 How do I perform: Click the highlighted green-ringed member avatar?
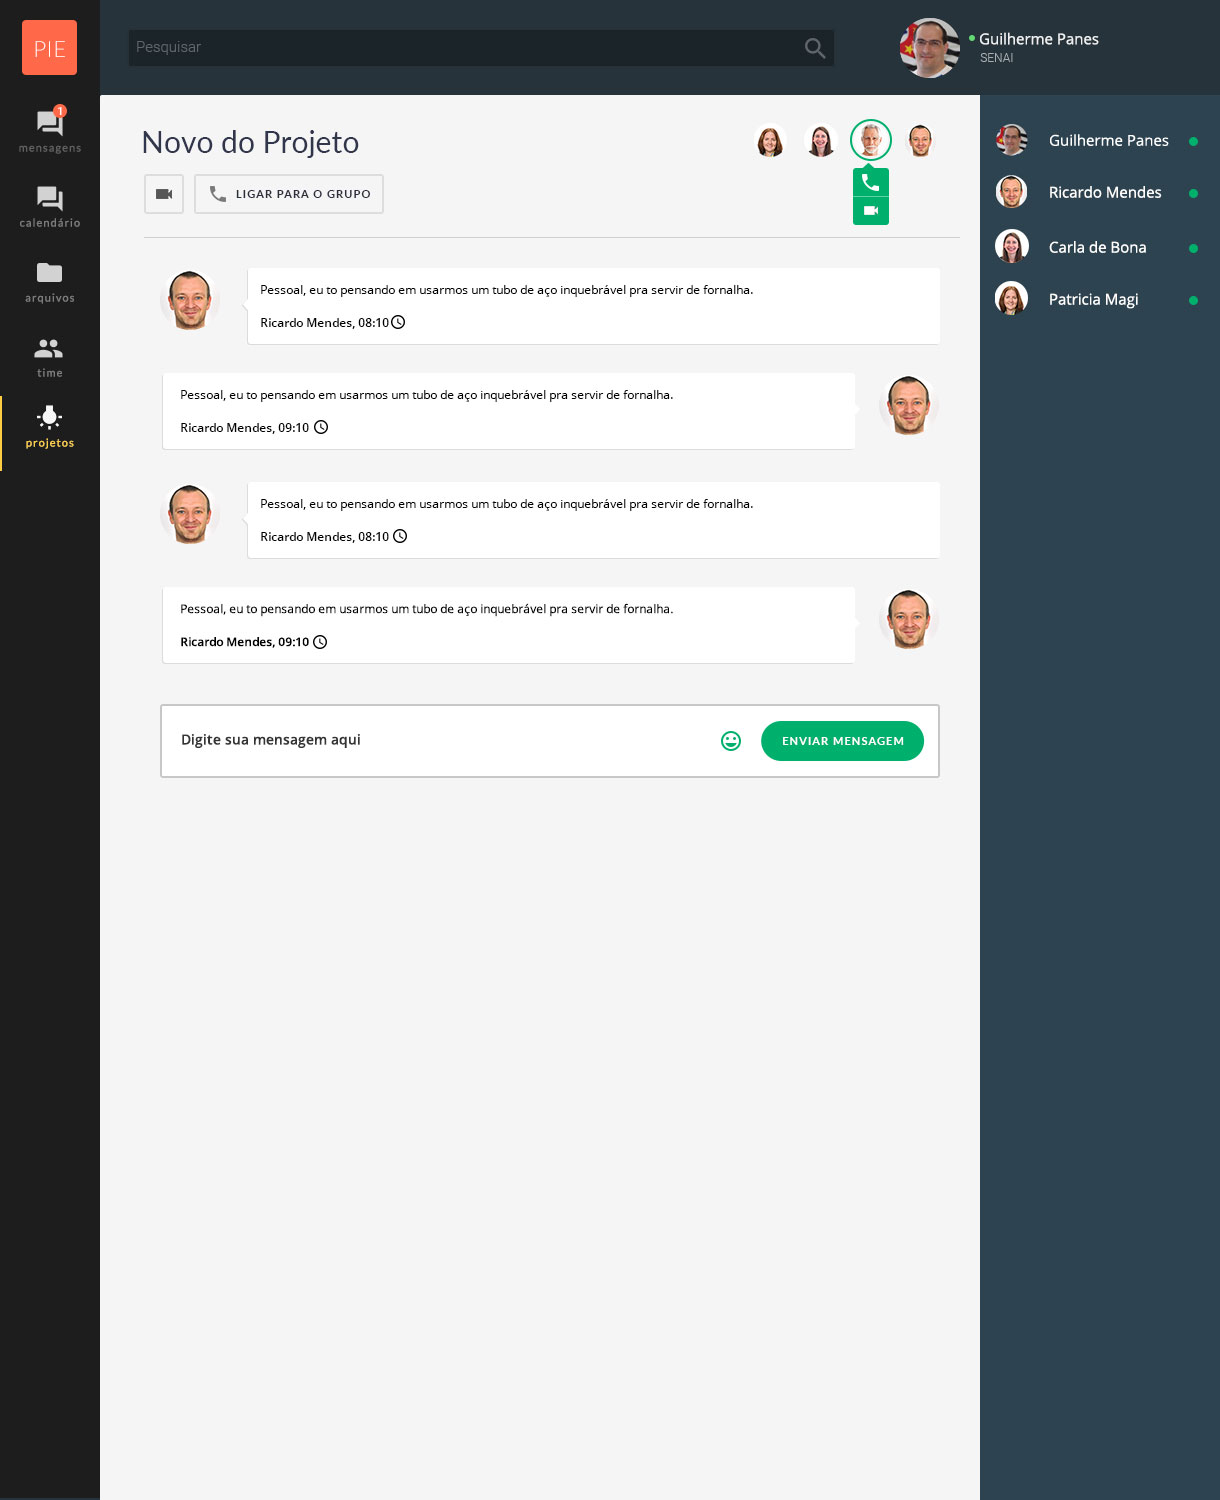tap(871, 140)
